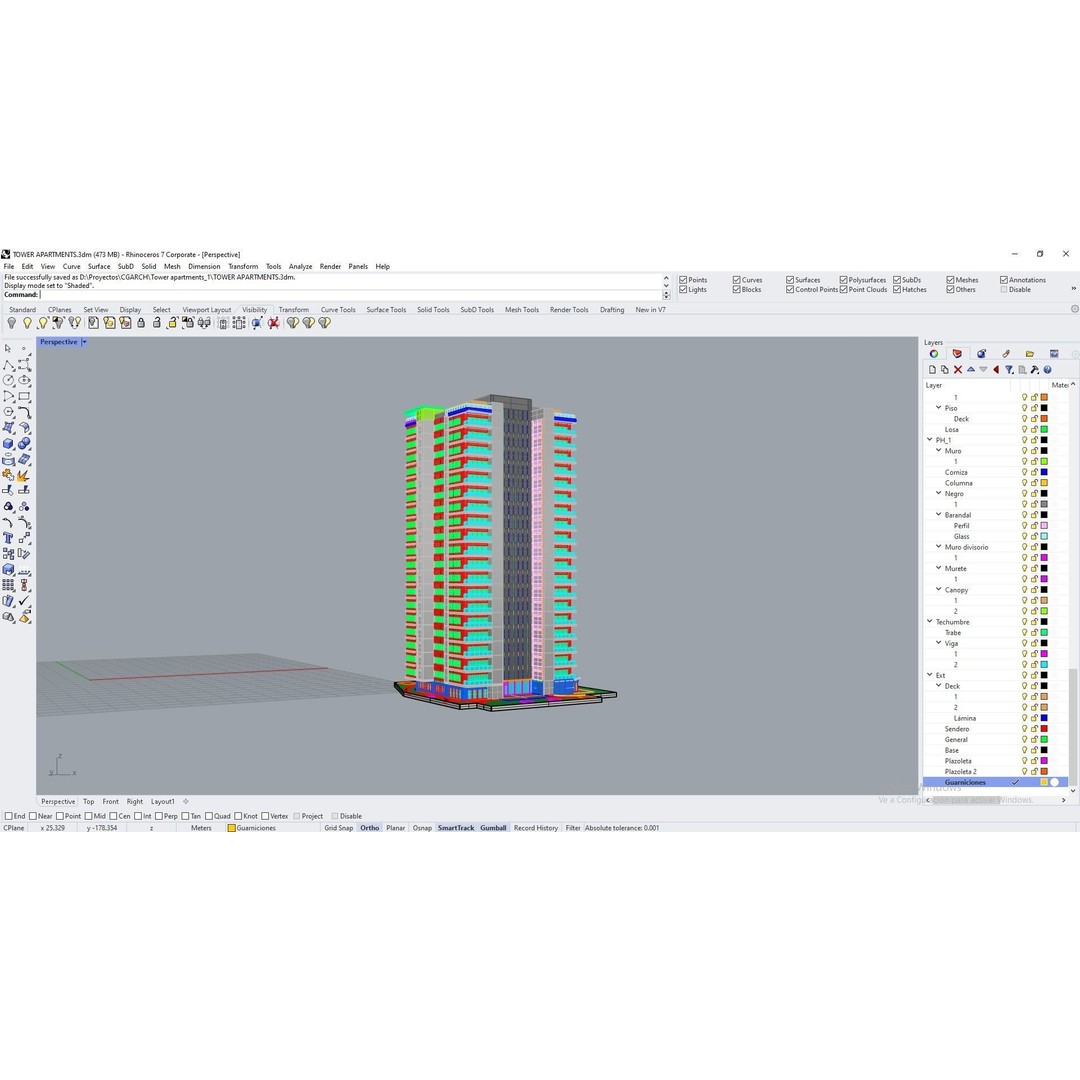Collapse the Techumbre layer group
Viewport: 1080px width, 1080px height.
pyautogui.click(x=929, y=622)
